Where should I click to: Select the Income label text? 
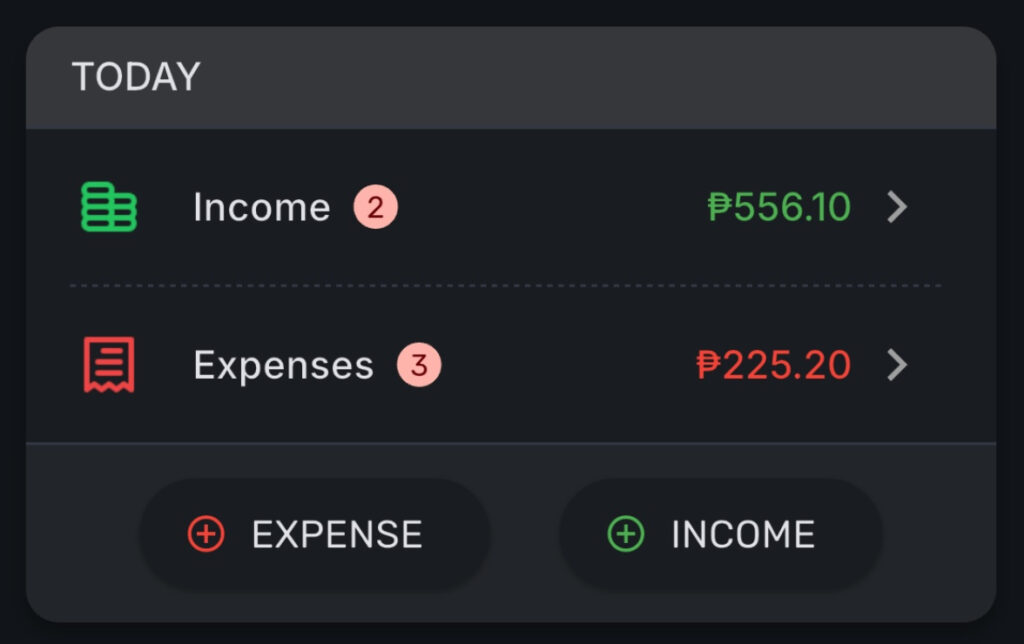[x=261, y=208]
